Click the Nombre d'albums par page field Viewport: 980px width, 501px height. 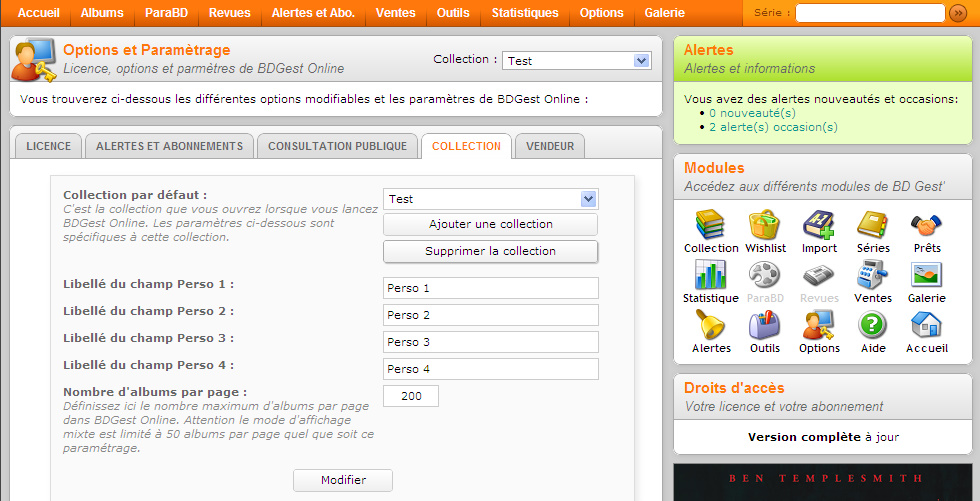410,396
